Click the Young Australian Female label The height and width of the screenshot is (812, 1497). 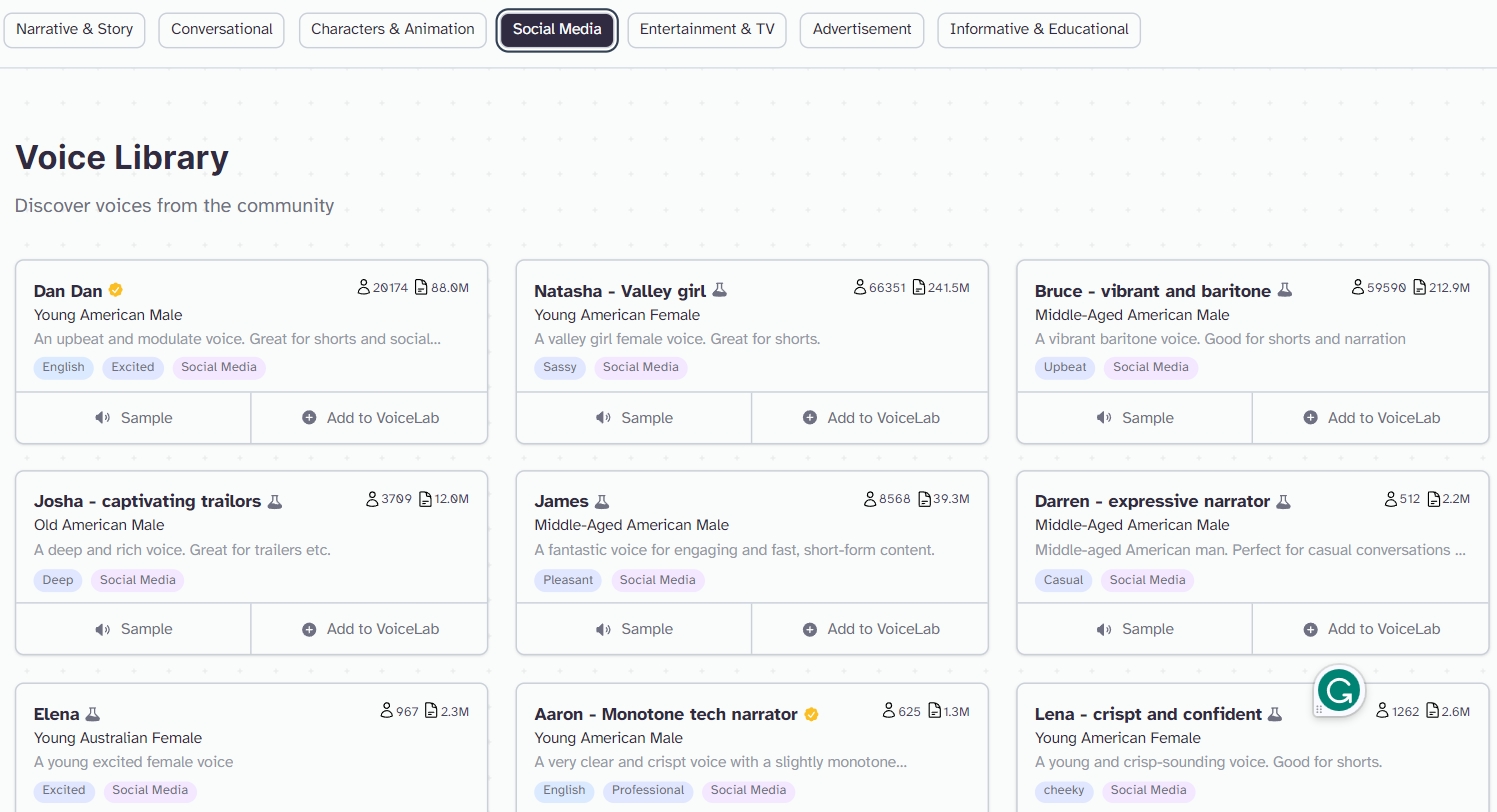click(118, 738)
